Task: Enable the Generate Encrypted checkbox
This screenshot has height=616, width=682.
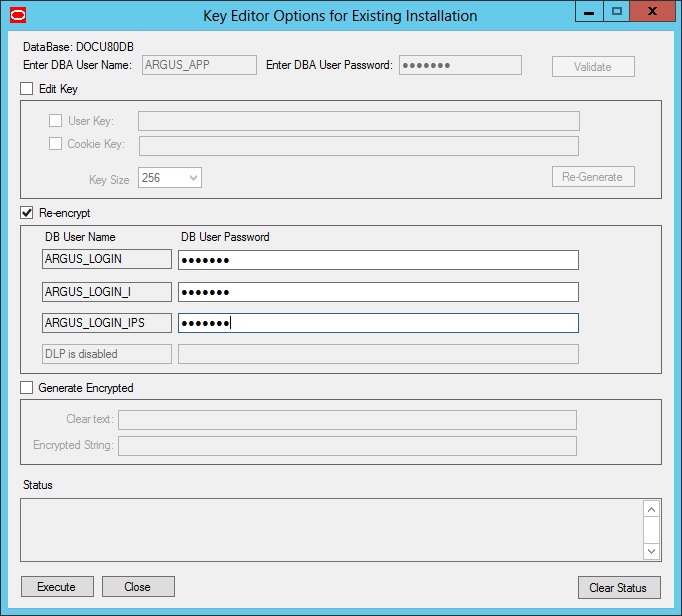Action: pyautogui.click(x=27, y=388)
